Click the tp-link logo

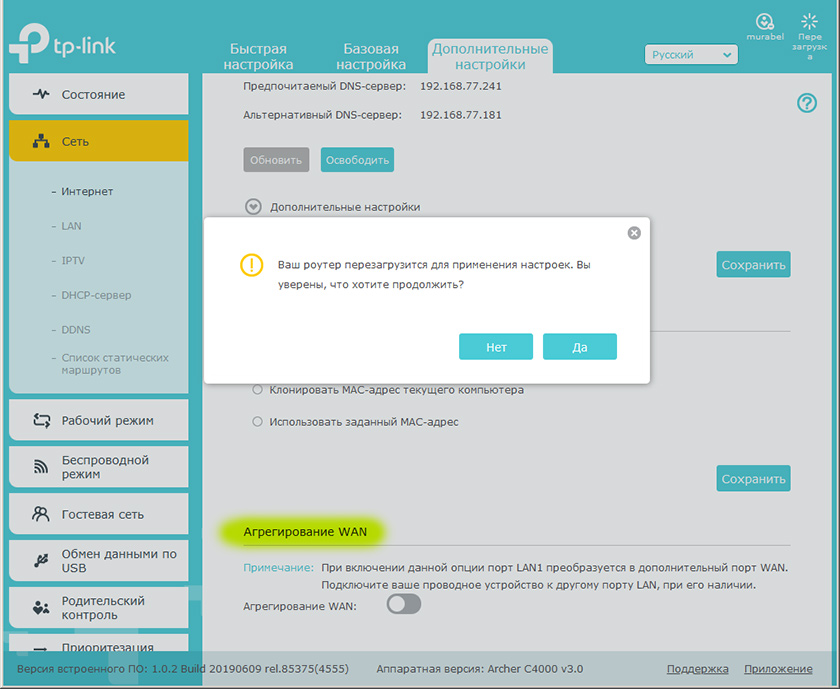63,44
